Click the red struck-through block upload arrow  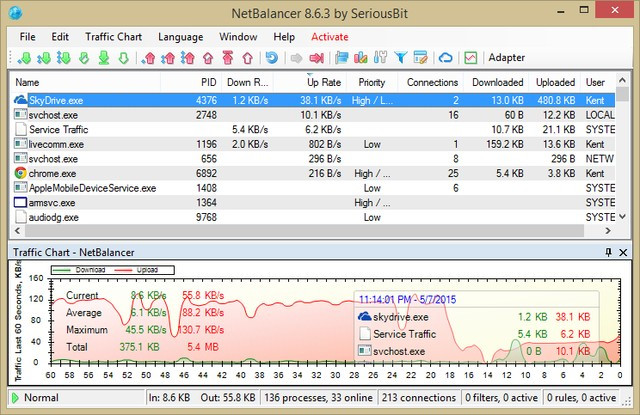point(208,58)
